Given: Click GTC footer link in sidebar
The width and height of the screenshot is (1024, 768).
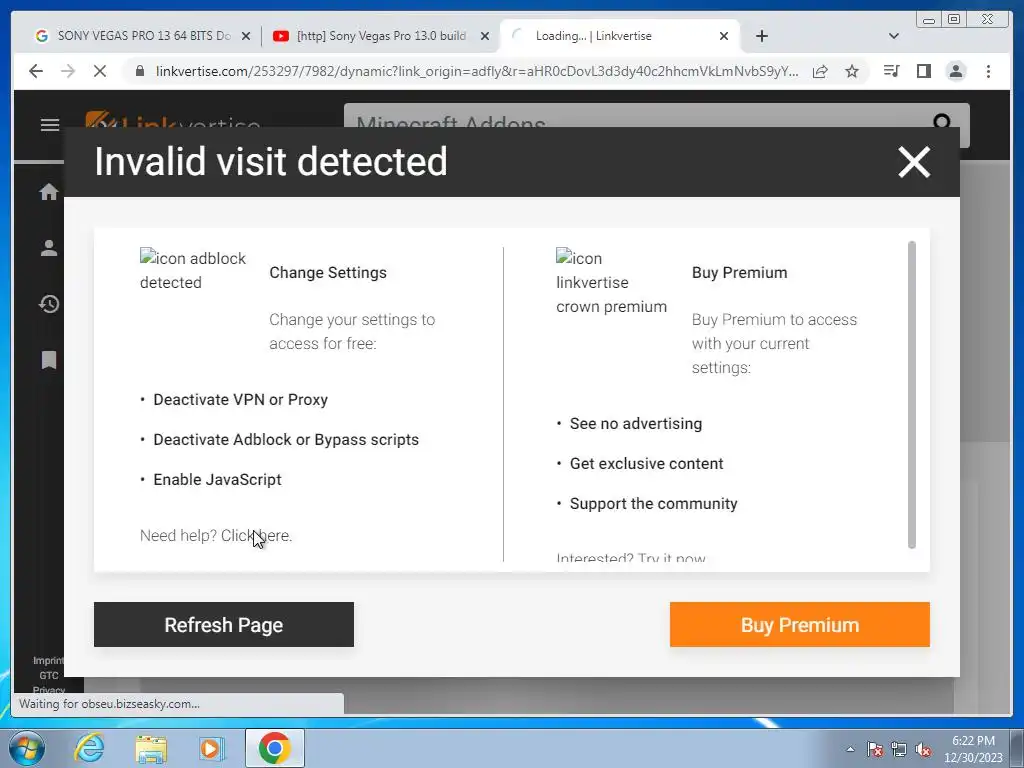Looking at the screenshot, I should click(49, 675).
